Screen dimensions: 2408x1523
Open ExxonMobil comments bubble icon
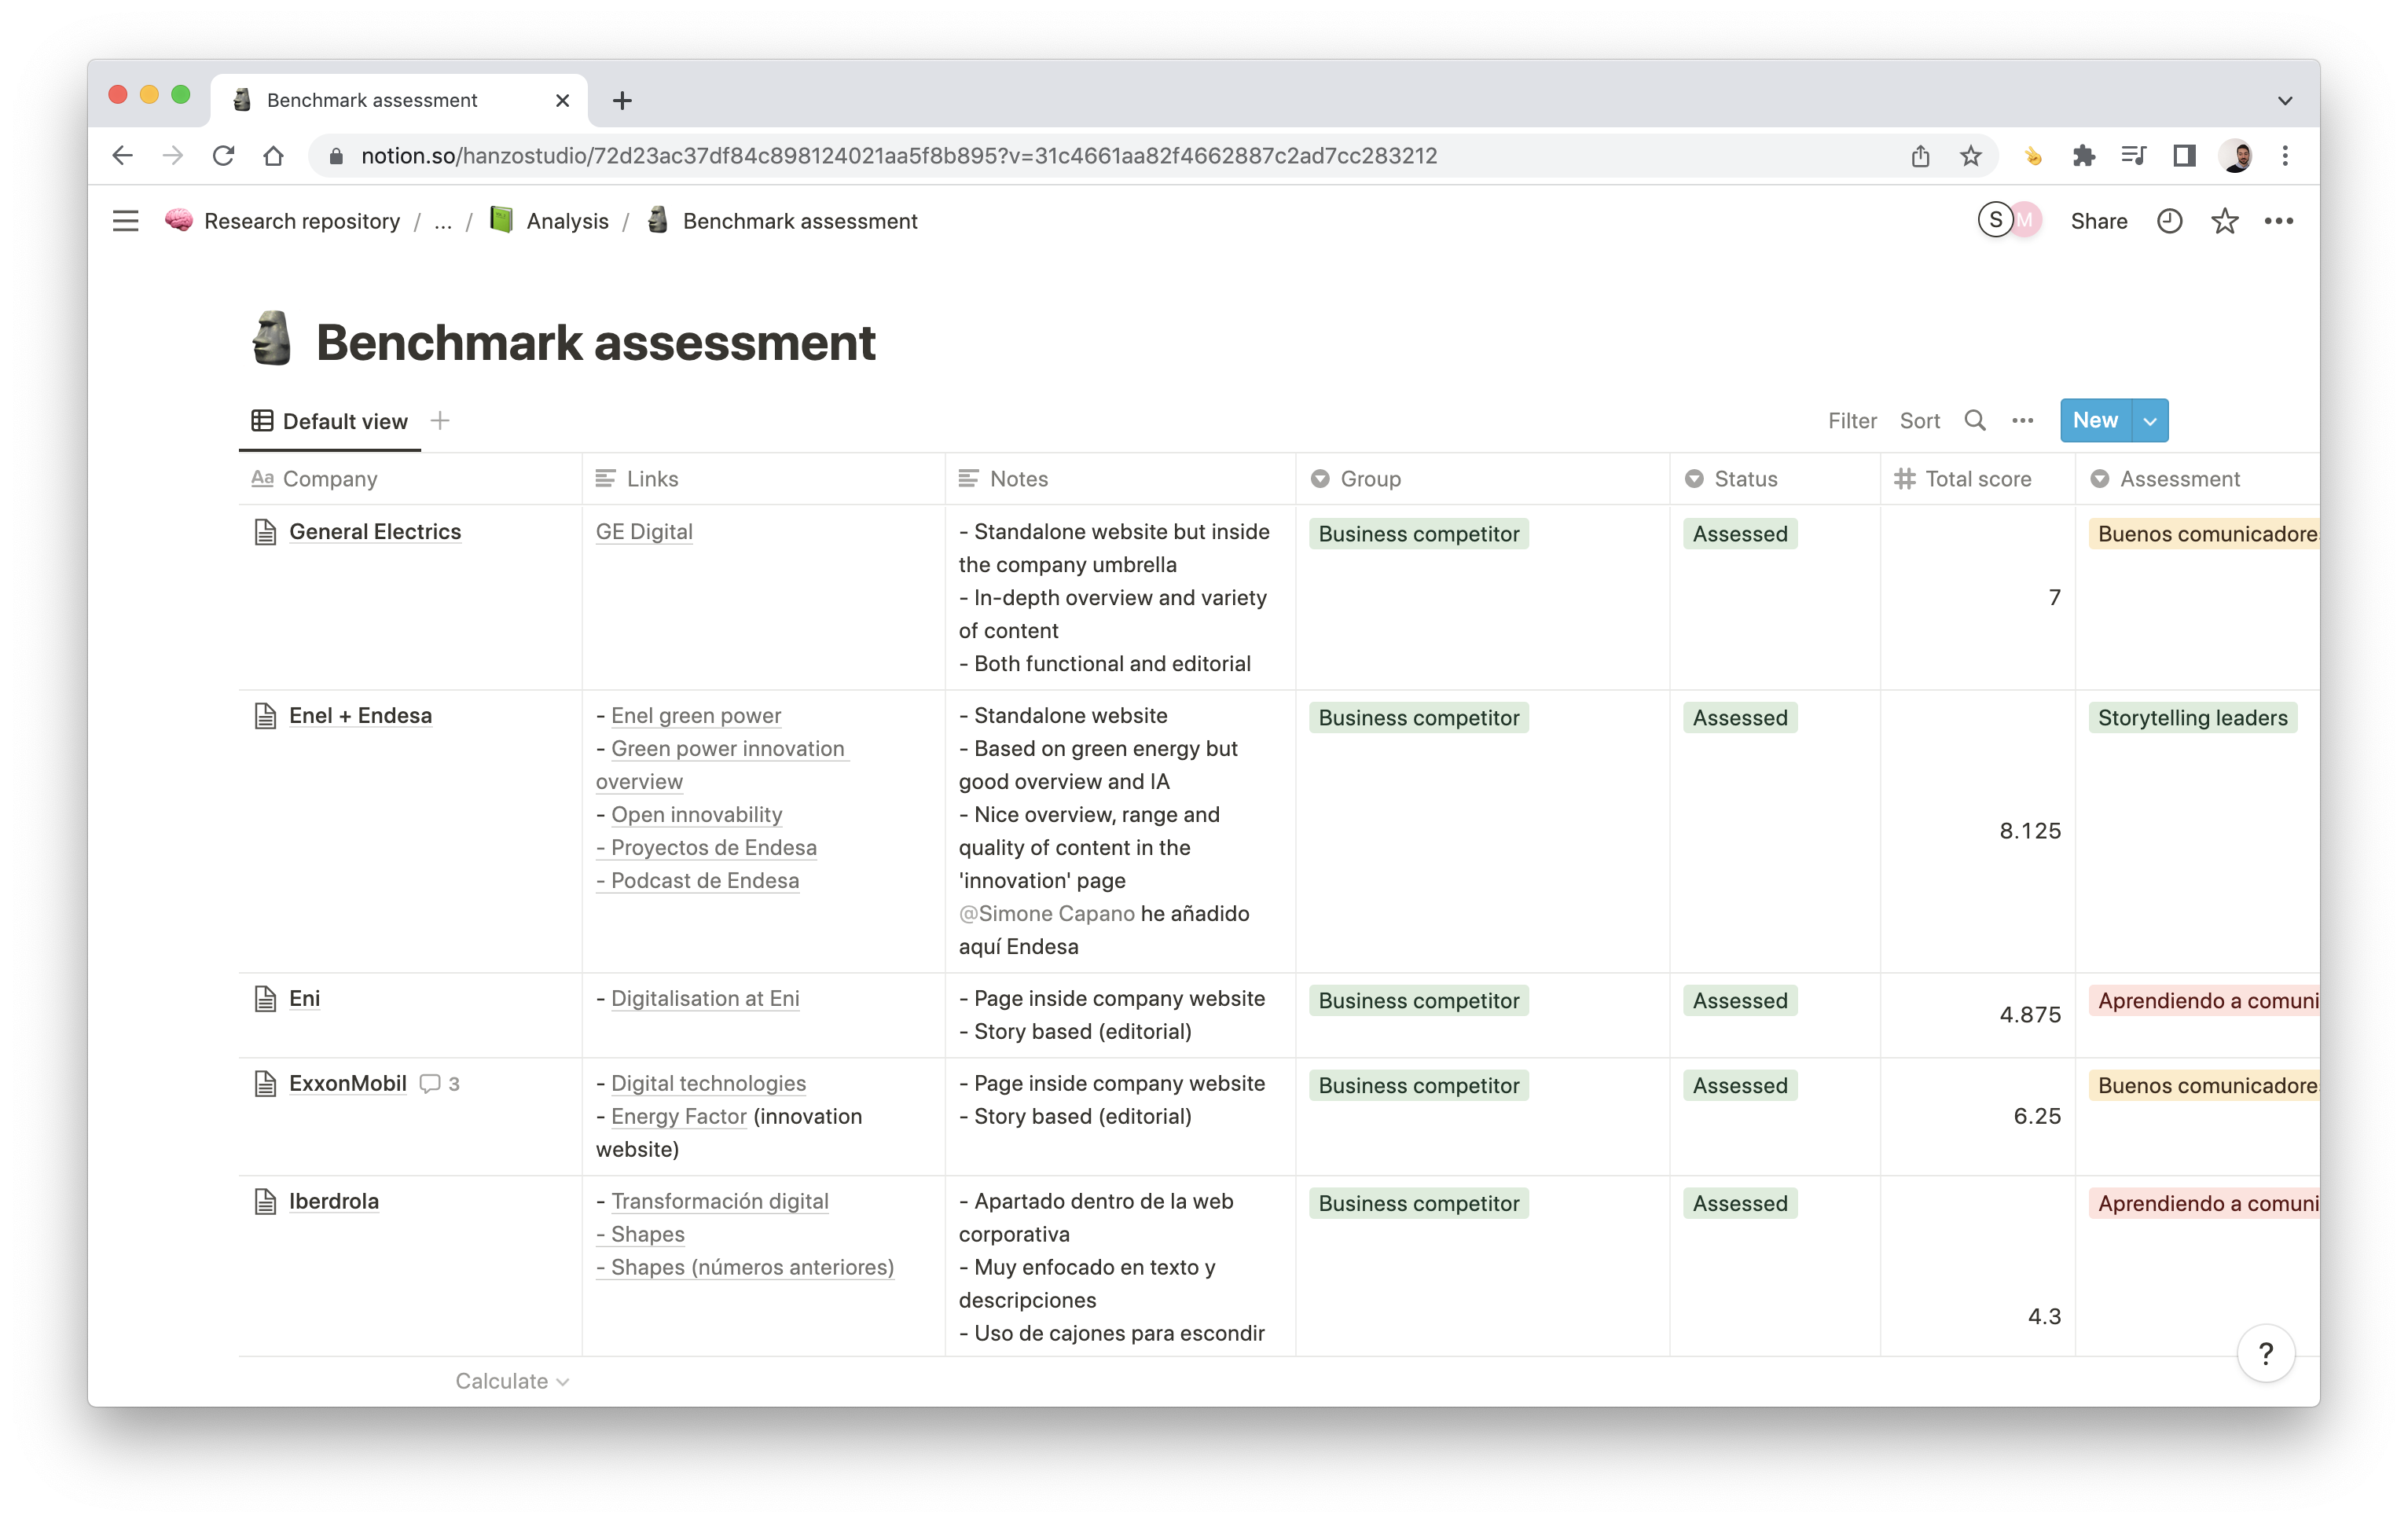coord(430,1083)
